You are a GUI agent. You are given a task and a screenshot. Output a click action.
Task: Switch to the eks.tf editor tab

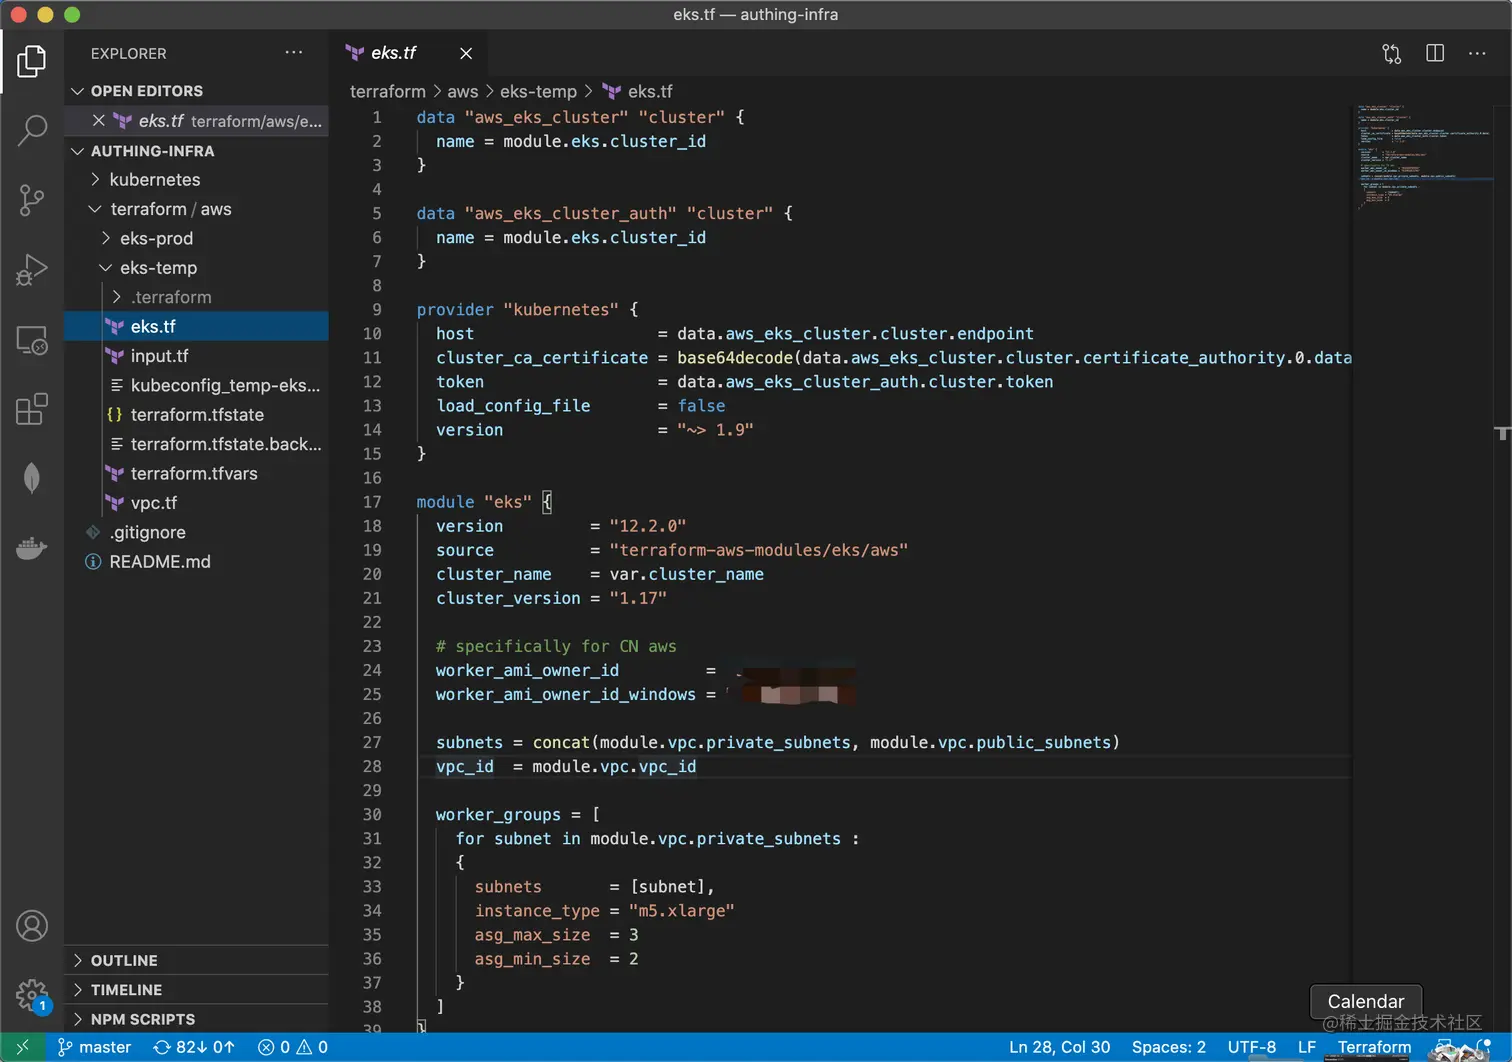393,53
